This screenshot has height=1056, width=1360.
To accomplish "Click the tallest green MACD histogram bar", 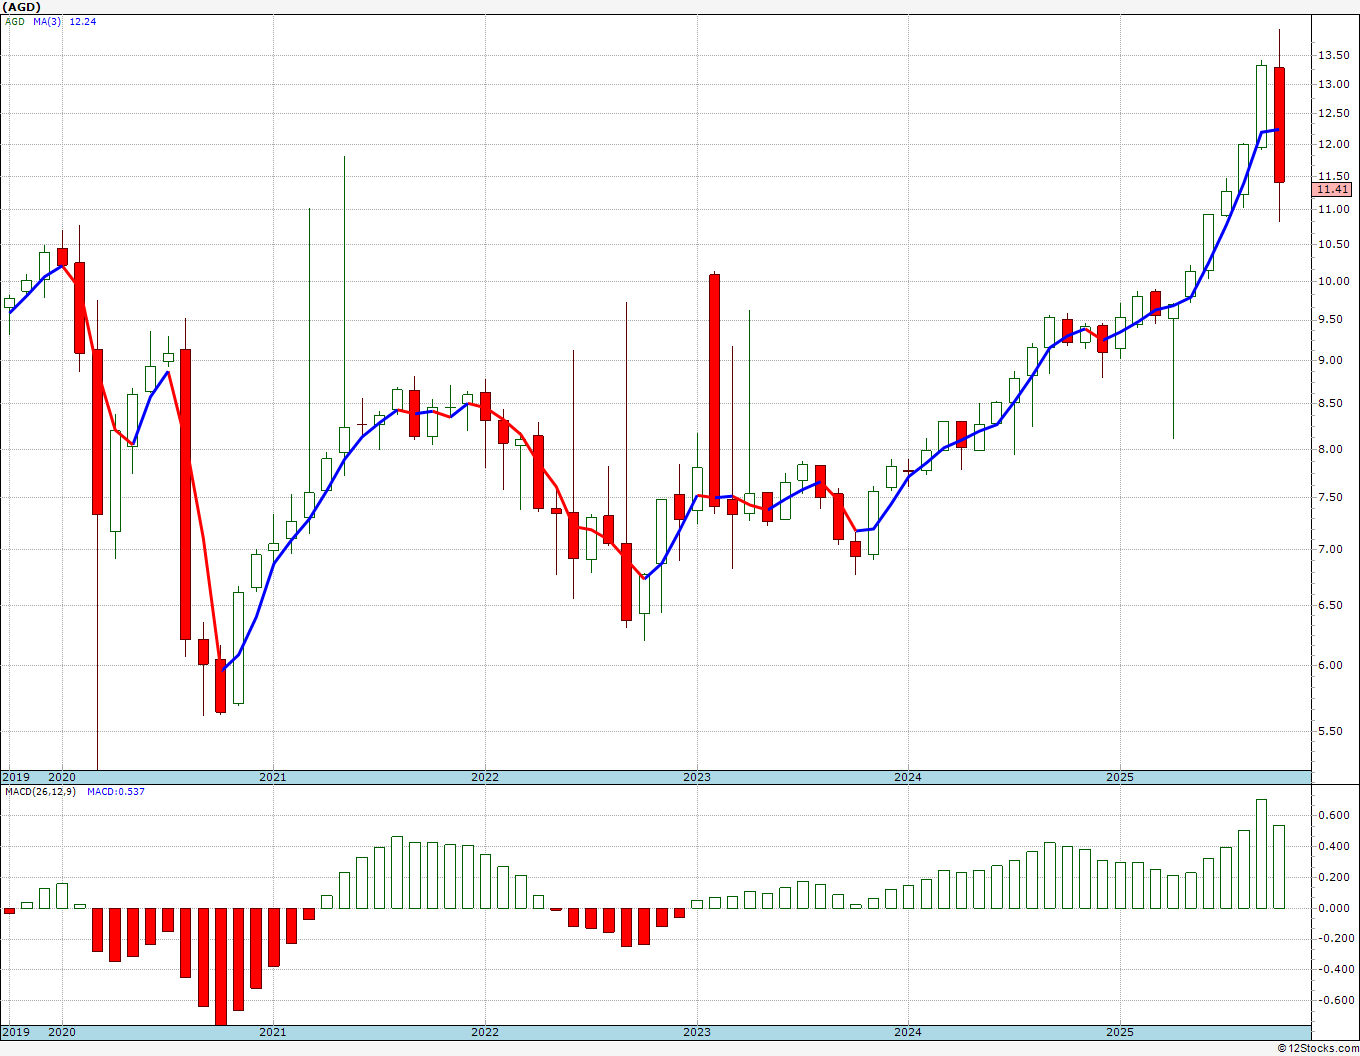I will [x=1261, y=854].
